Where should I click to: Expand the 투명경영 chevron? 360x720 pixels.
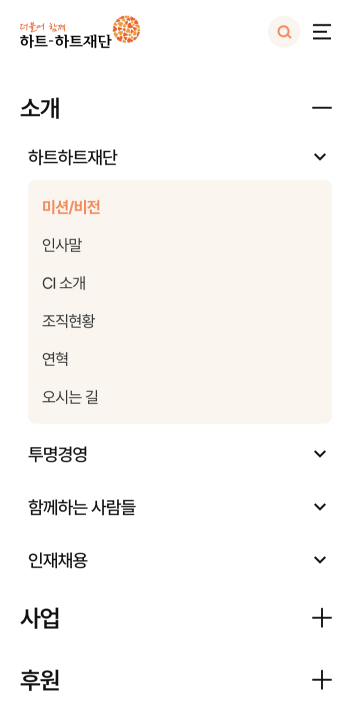point(320,454)
